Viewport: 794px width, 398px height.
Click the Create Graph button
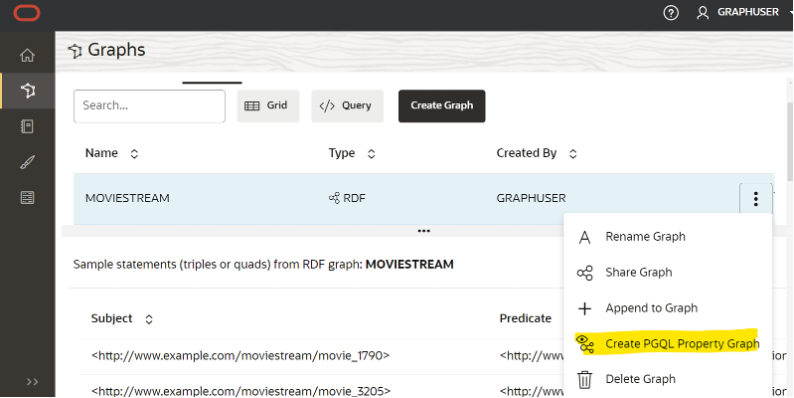pyautogui.click(x=442, y=106)
